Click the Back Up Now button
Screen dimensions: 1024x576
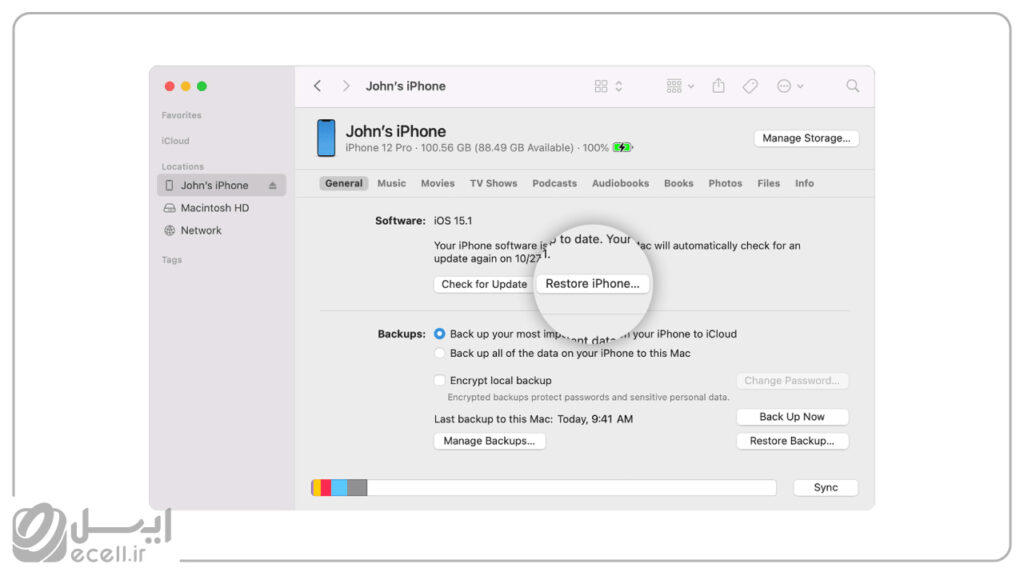tap(792, 417)
